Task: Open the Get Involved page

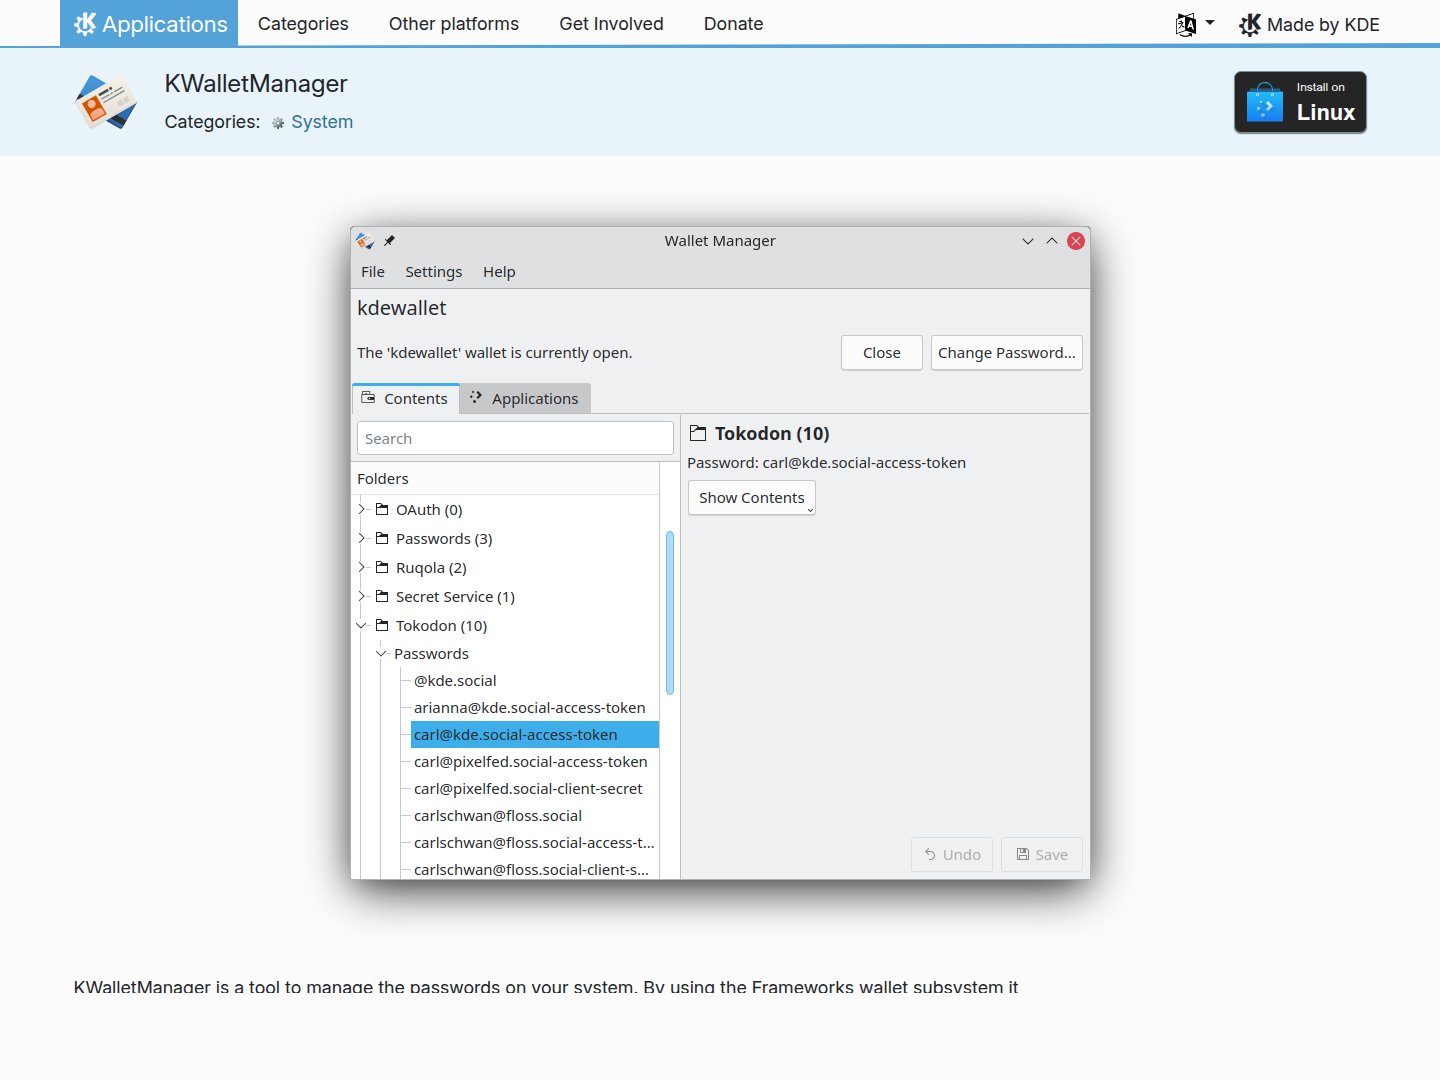Action: click(x=611, y=23)
